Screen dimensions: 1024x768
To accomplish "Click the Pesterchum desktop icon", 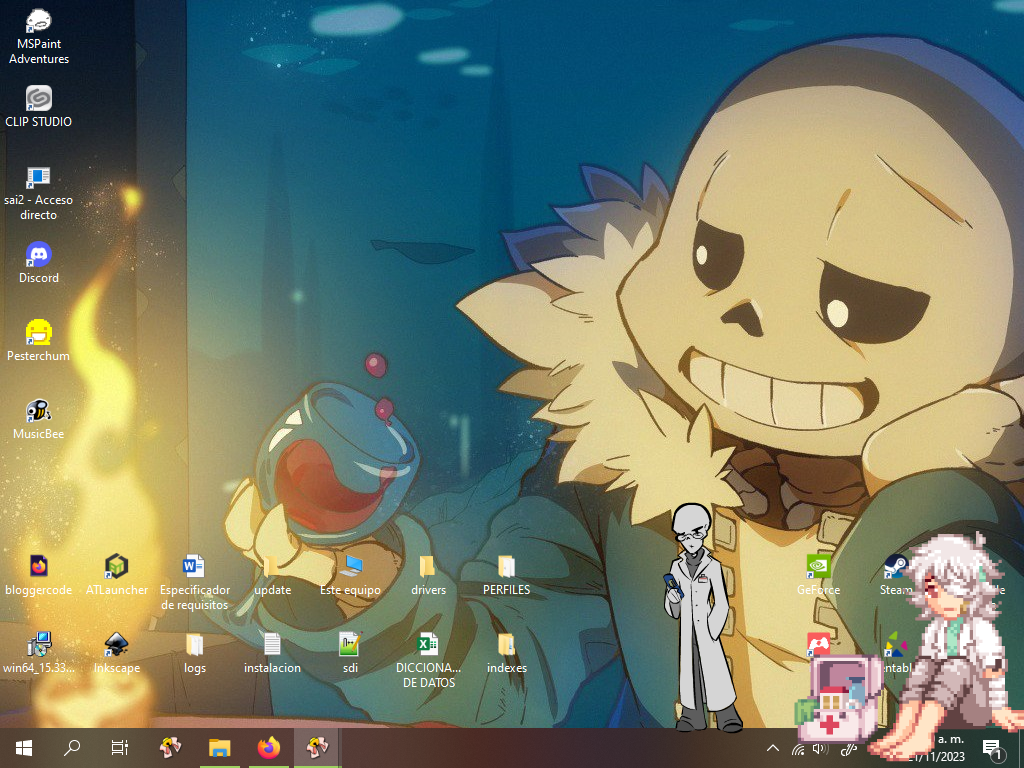I will [39, 333].
